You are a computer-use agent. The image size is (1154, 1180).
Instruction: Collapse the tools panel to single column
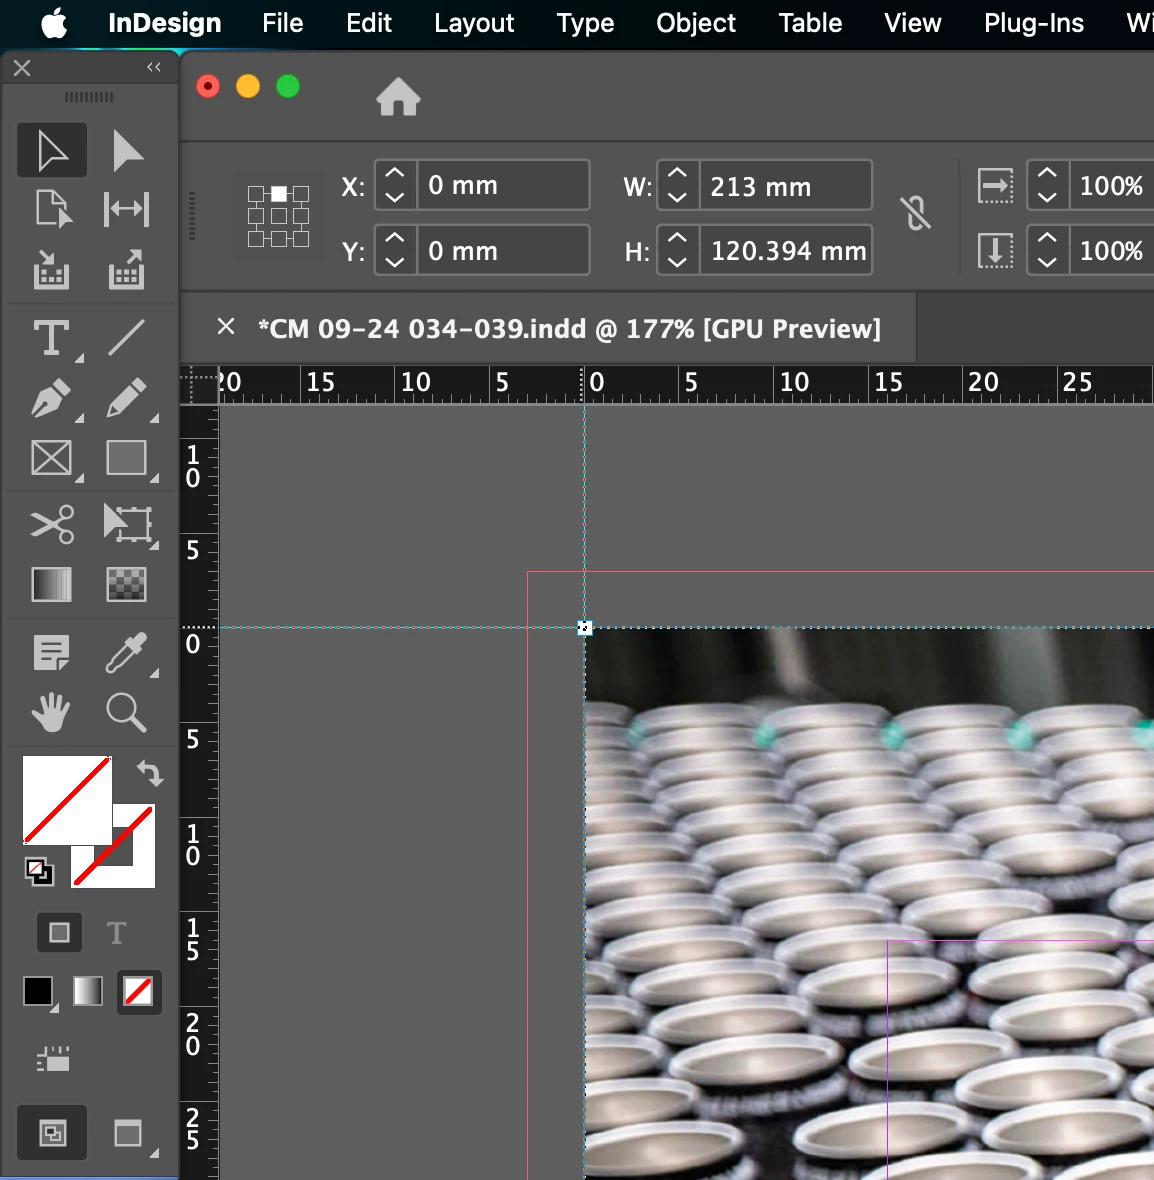[x=154, y=67]
